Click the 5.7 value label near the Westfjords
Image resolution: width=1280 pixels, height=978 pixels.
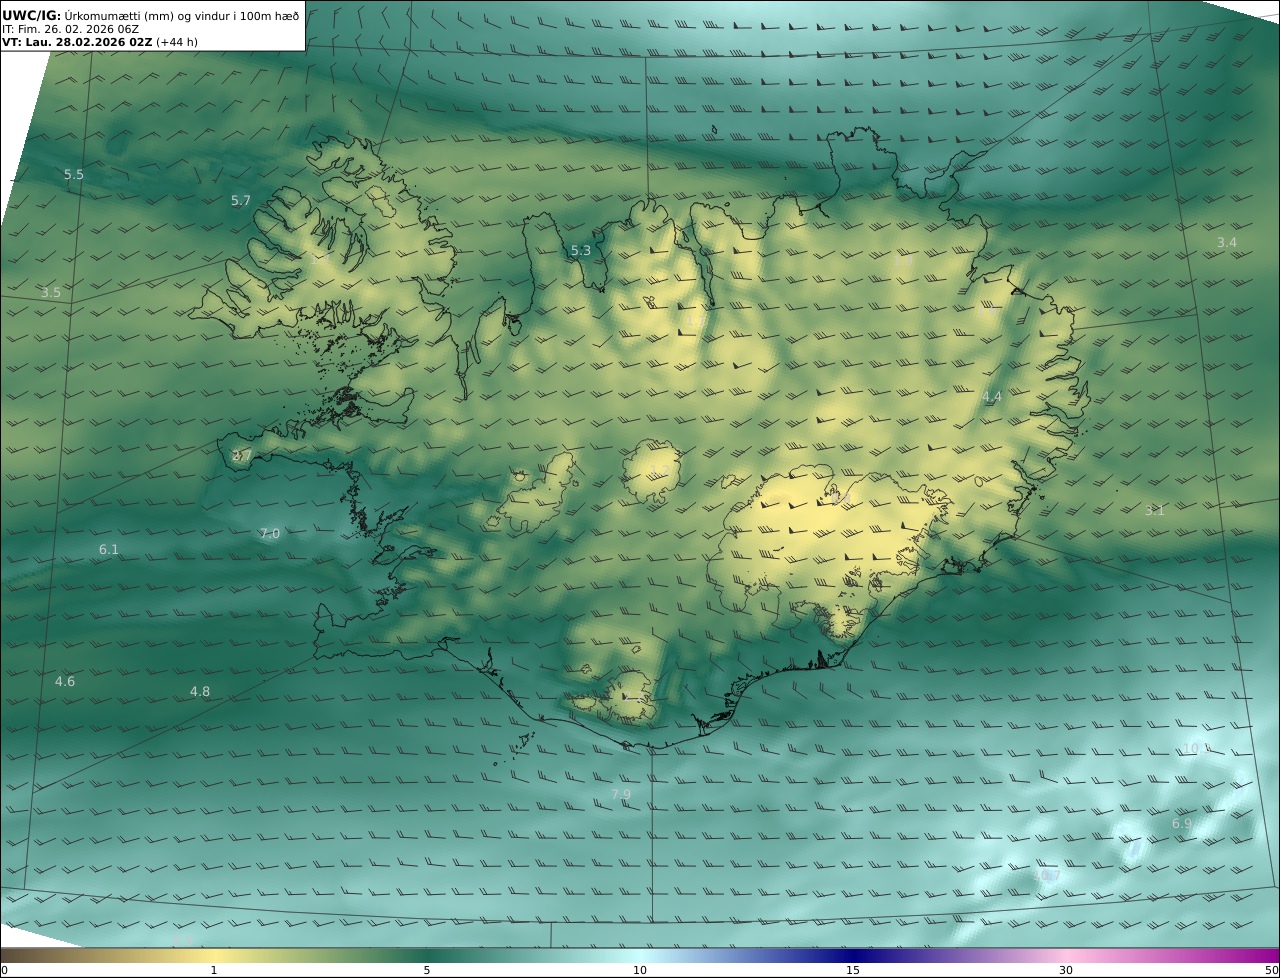(x=241, y=201)
